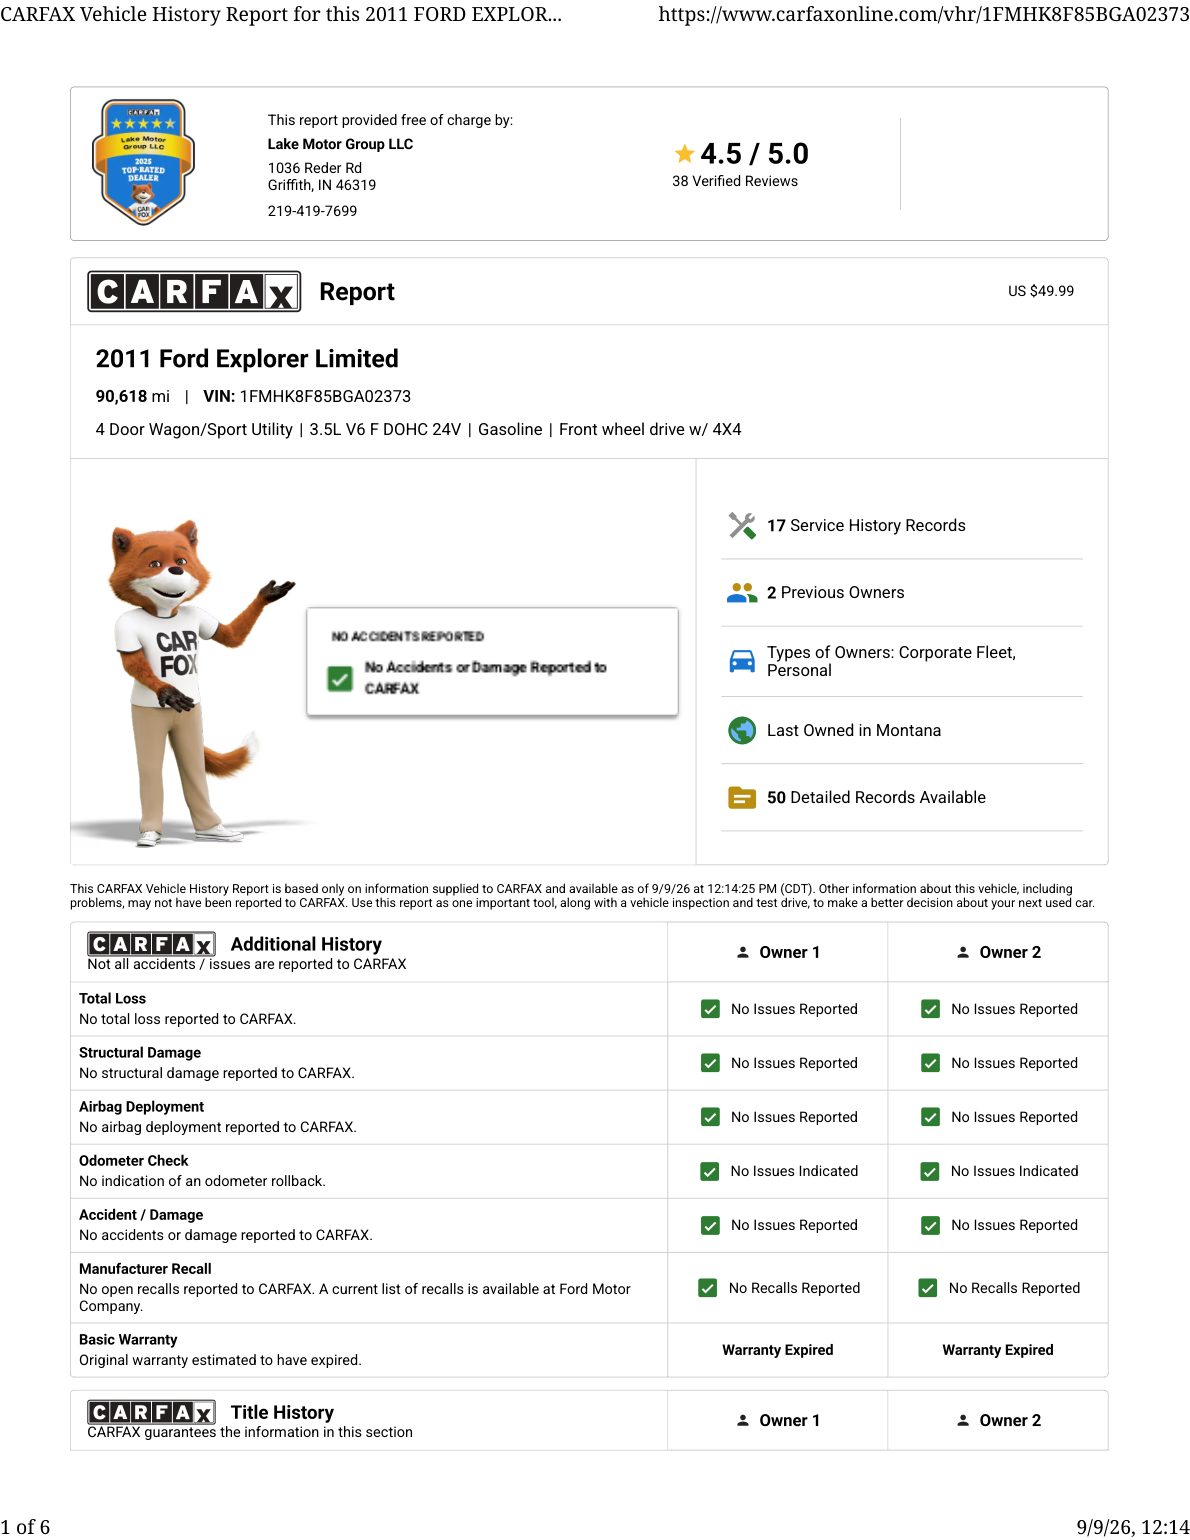Image resolution: width=1190 pixels, height=1540 pixels.
Task: Click the dealer phone number 219-419-7699
Action: (312, 211)
